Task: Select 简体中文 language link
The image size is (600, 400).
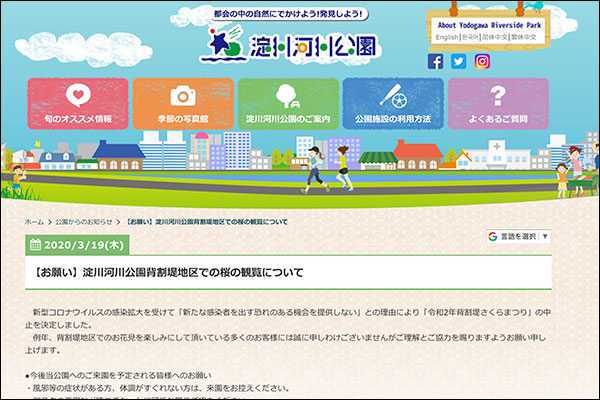Action: [x=494, y=37]
